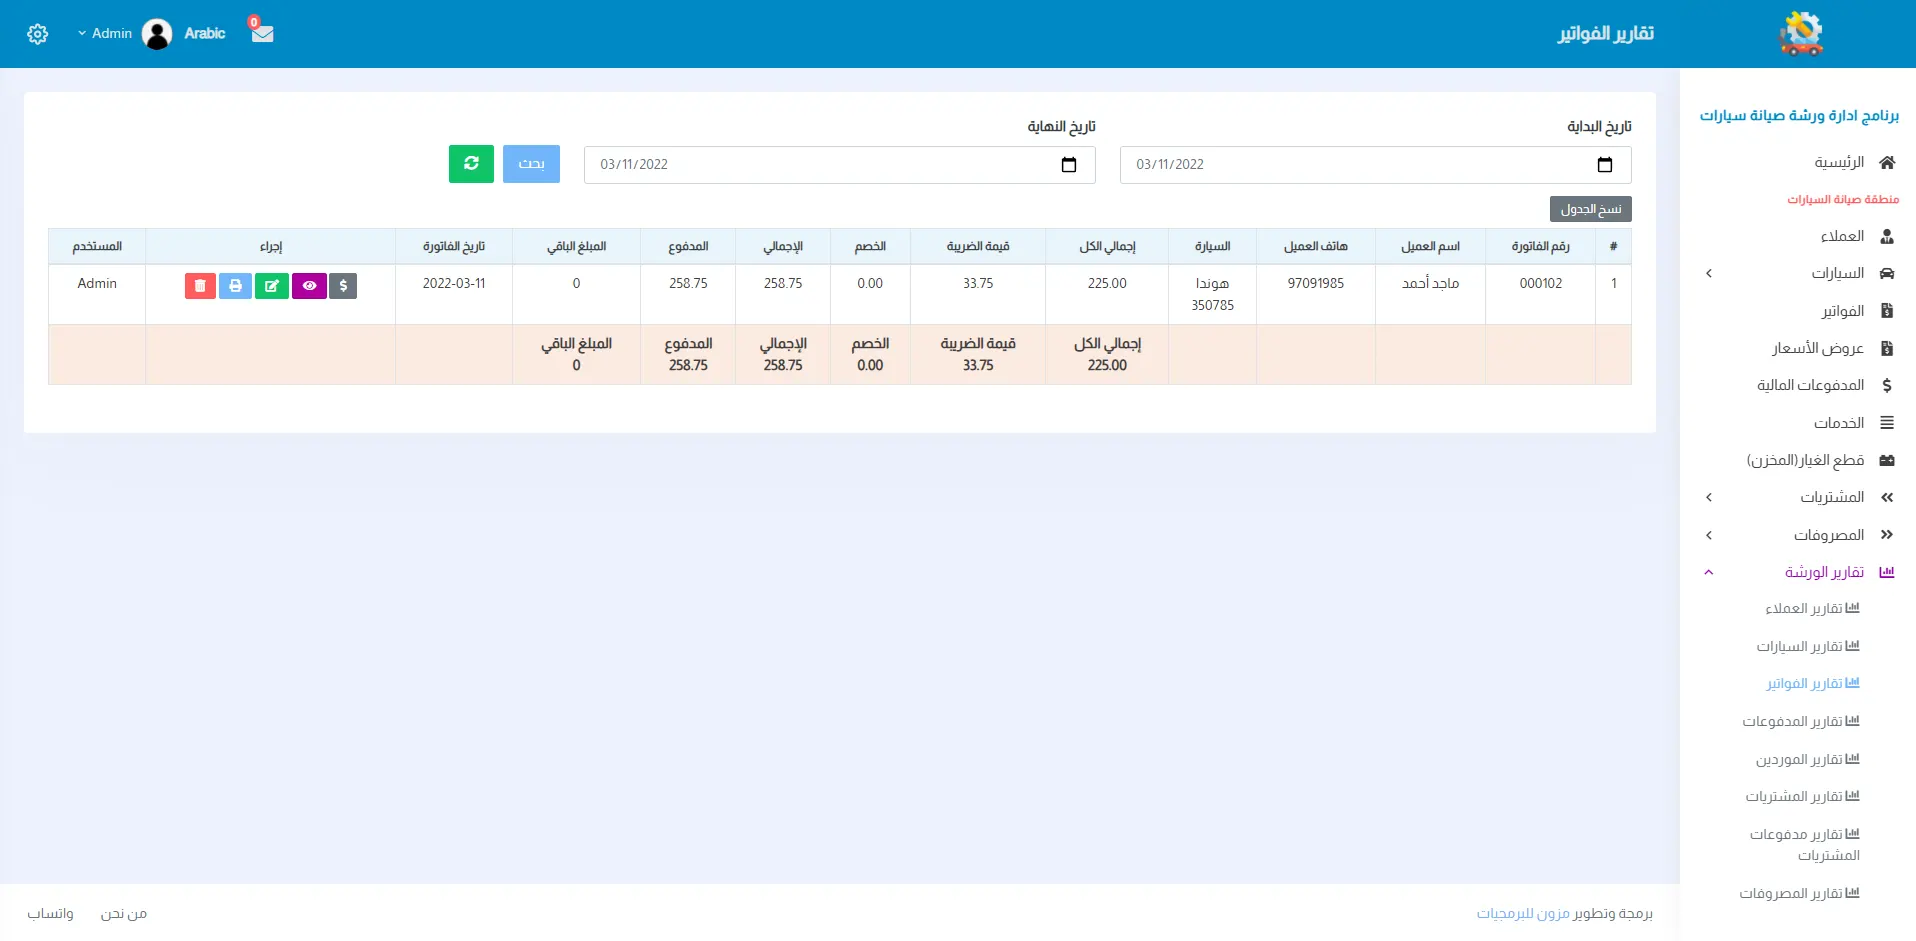
Task: Open the mail notifications icon
Action: click(262, 33)
